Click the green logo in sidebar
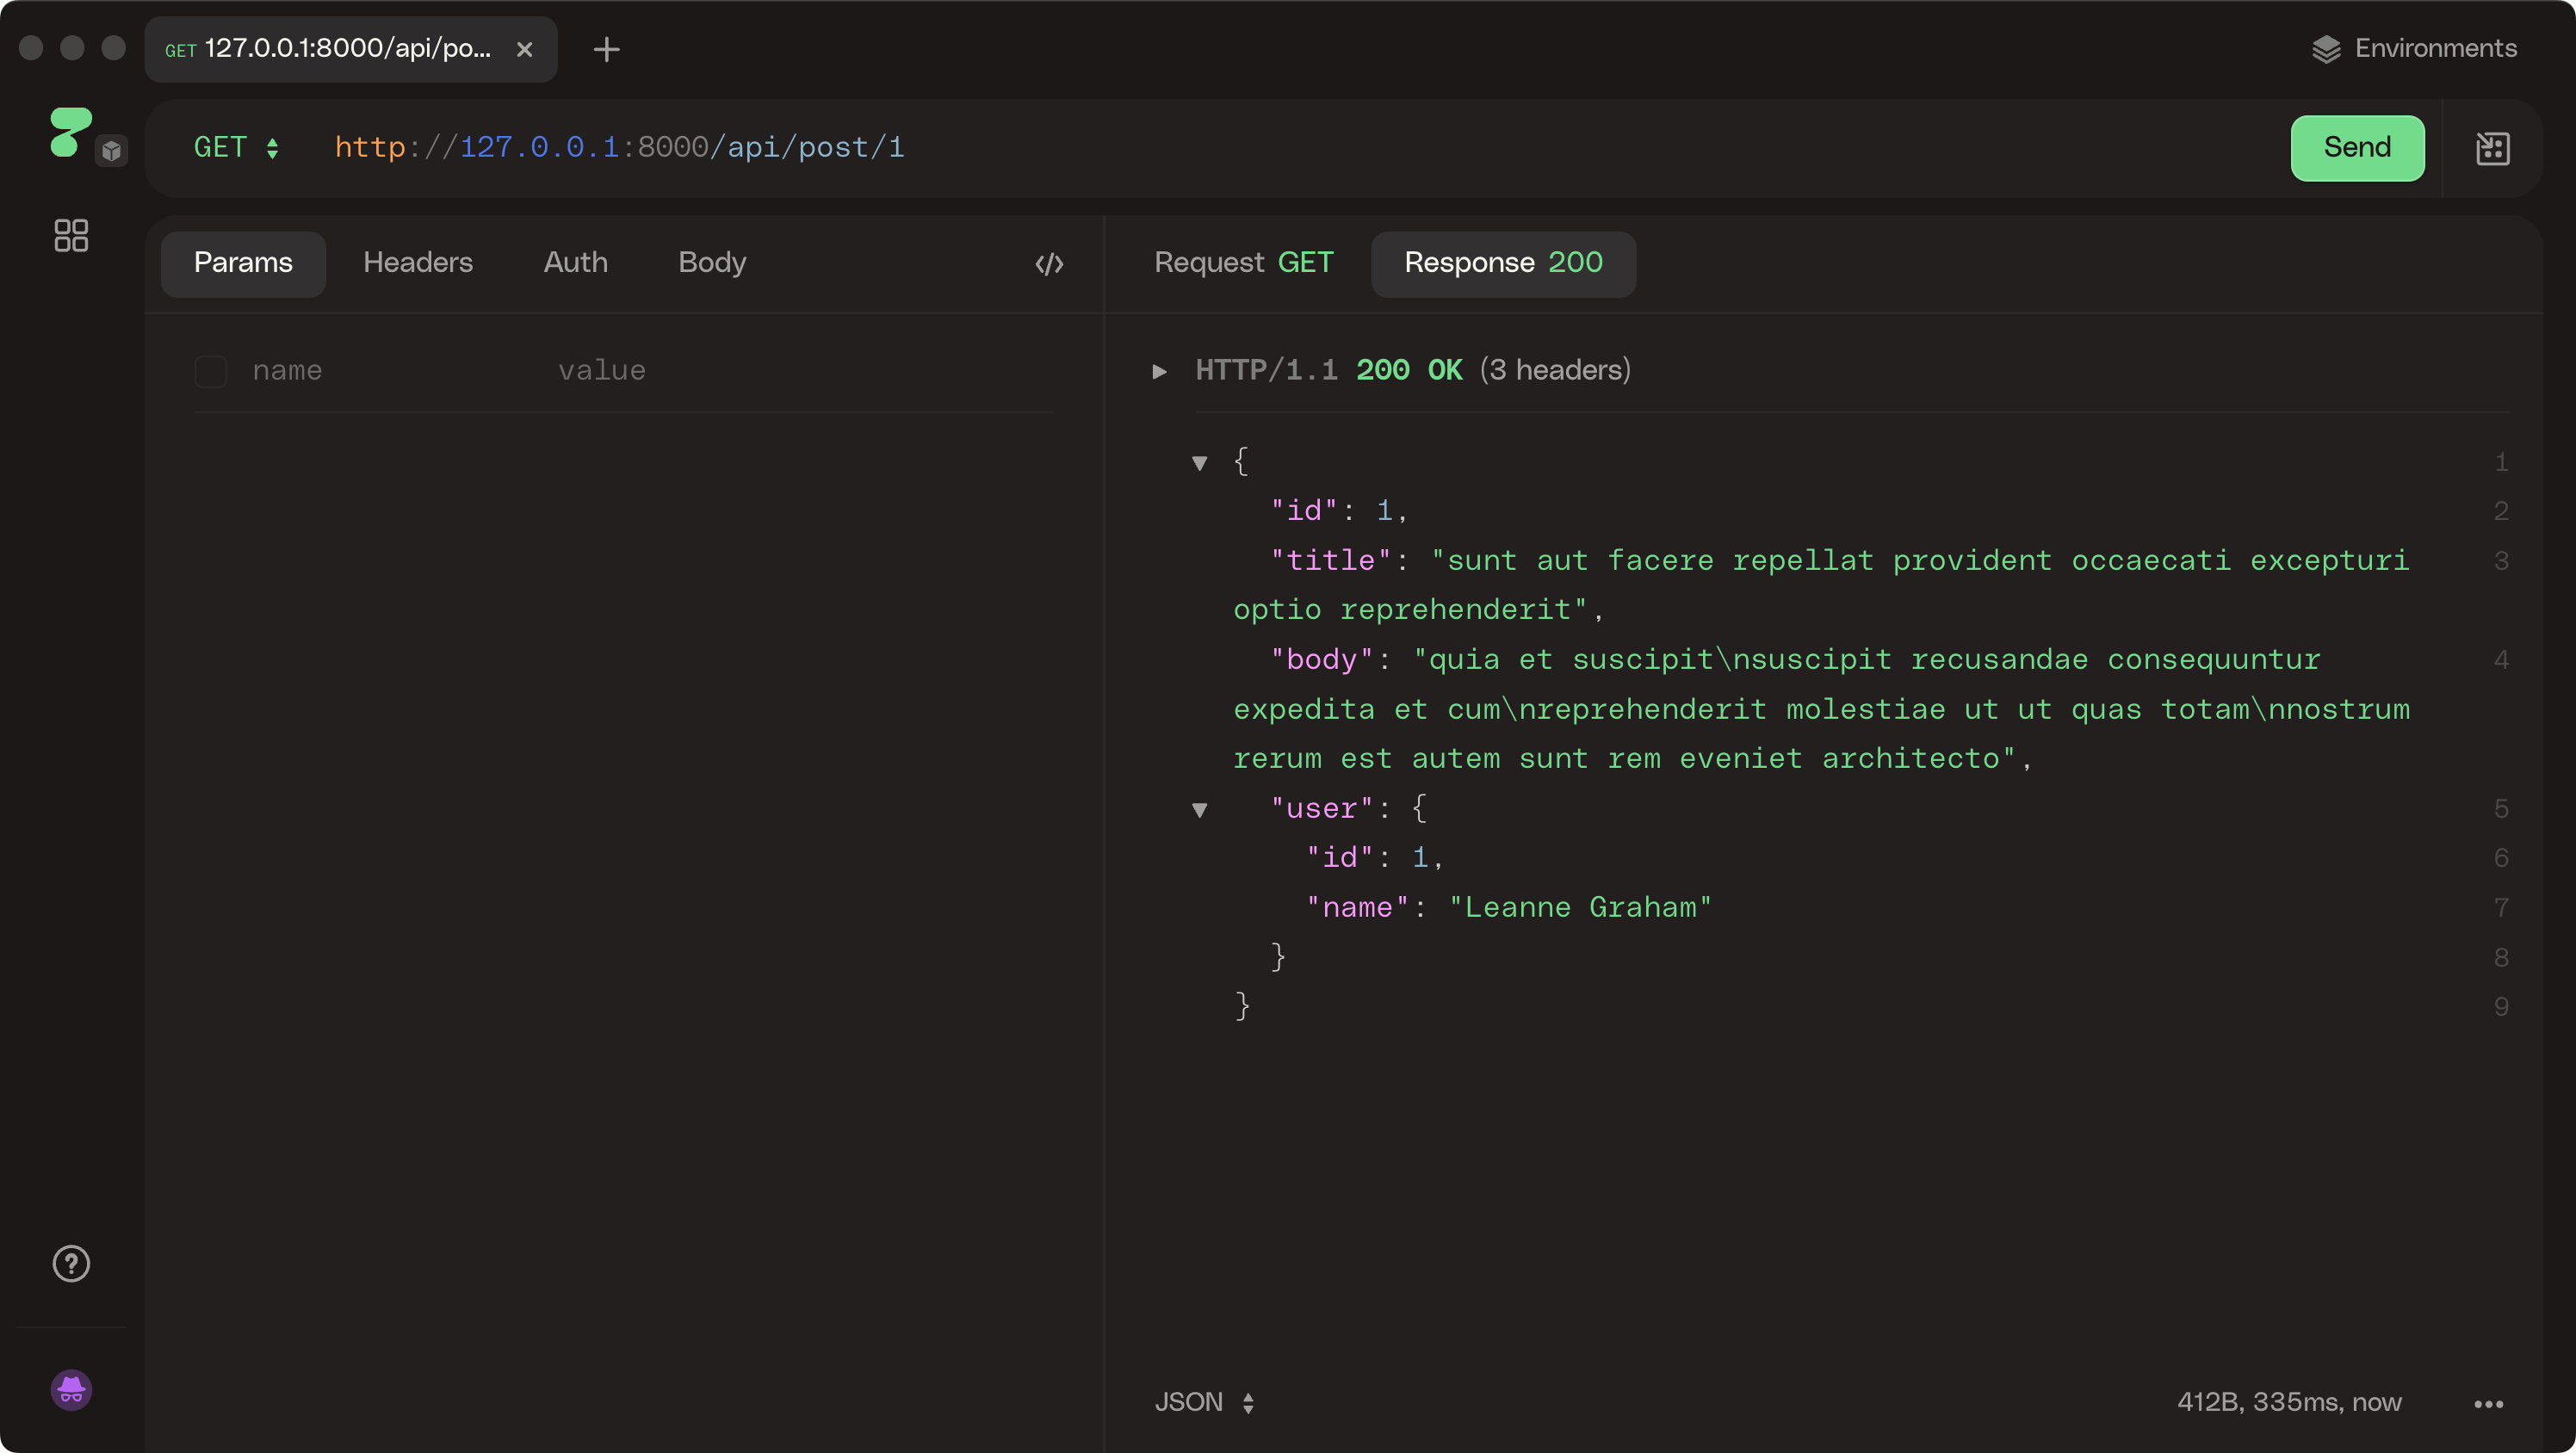The height and width of the screenshot is (1453, 2576). point(70,133)
